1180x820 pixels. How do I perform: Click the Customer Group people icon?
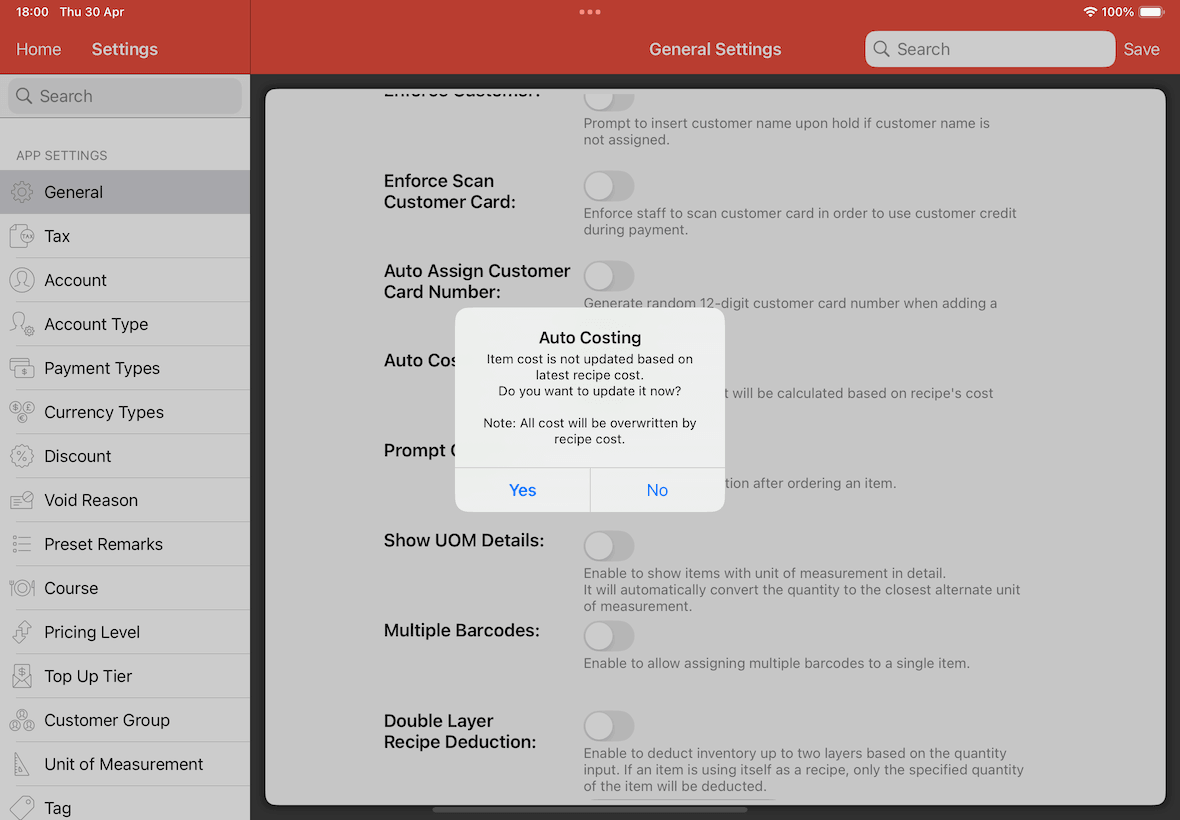click(22, 720)
